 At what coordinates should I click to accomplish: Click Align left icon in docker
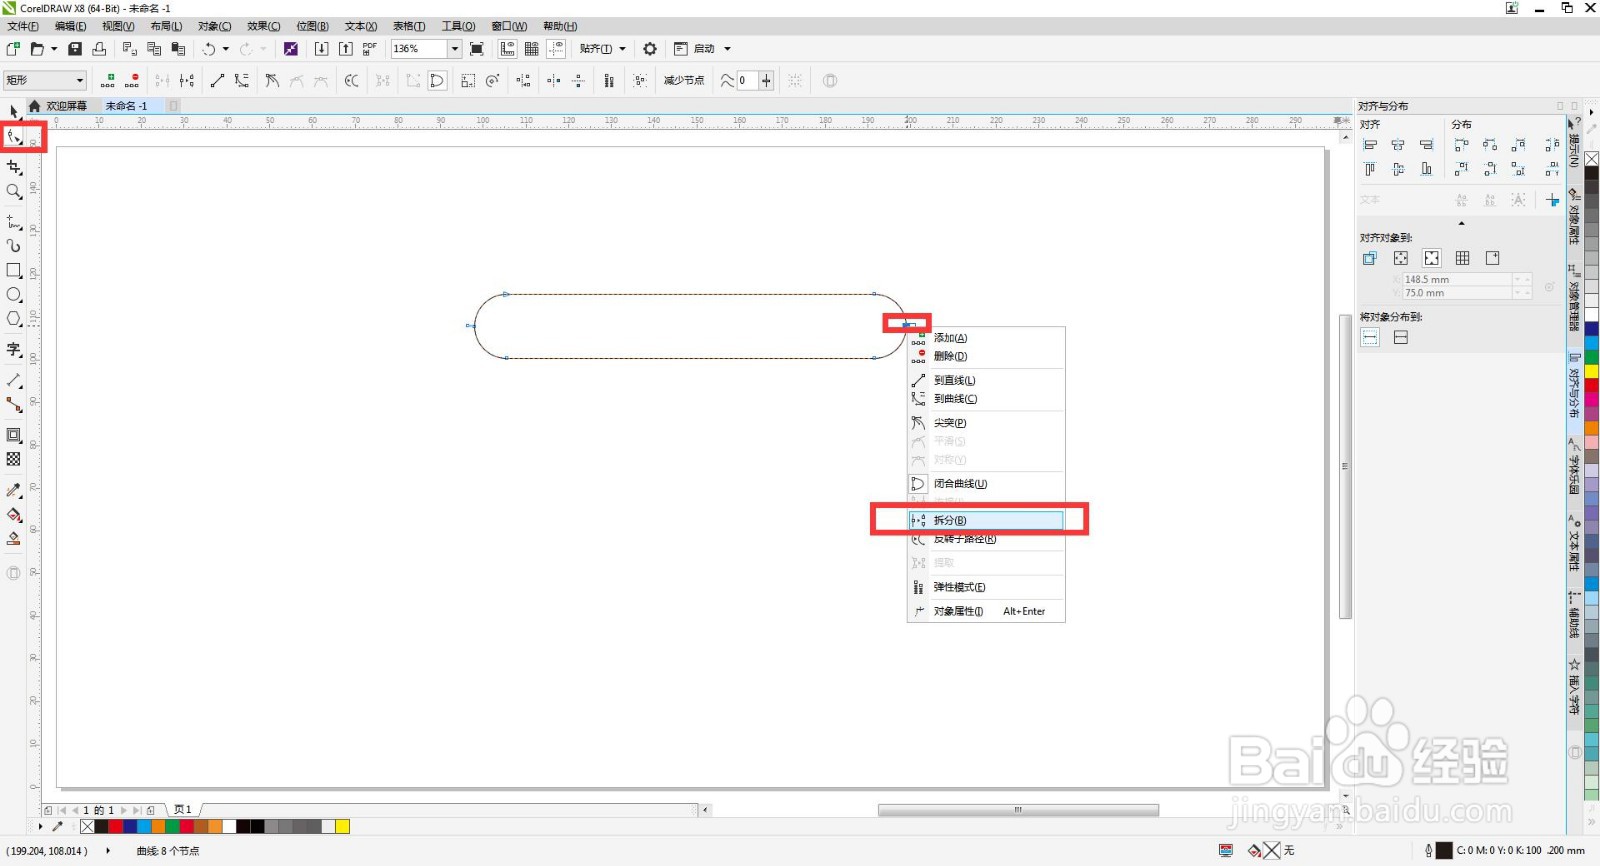coord(1370,145)
